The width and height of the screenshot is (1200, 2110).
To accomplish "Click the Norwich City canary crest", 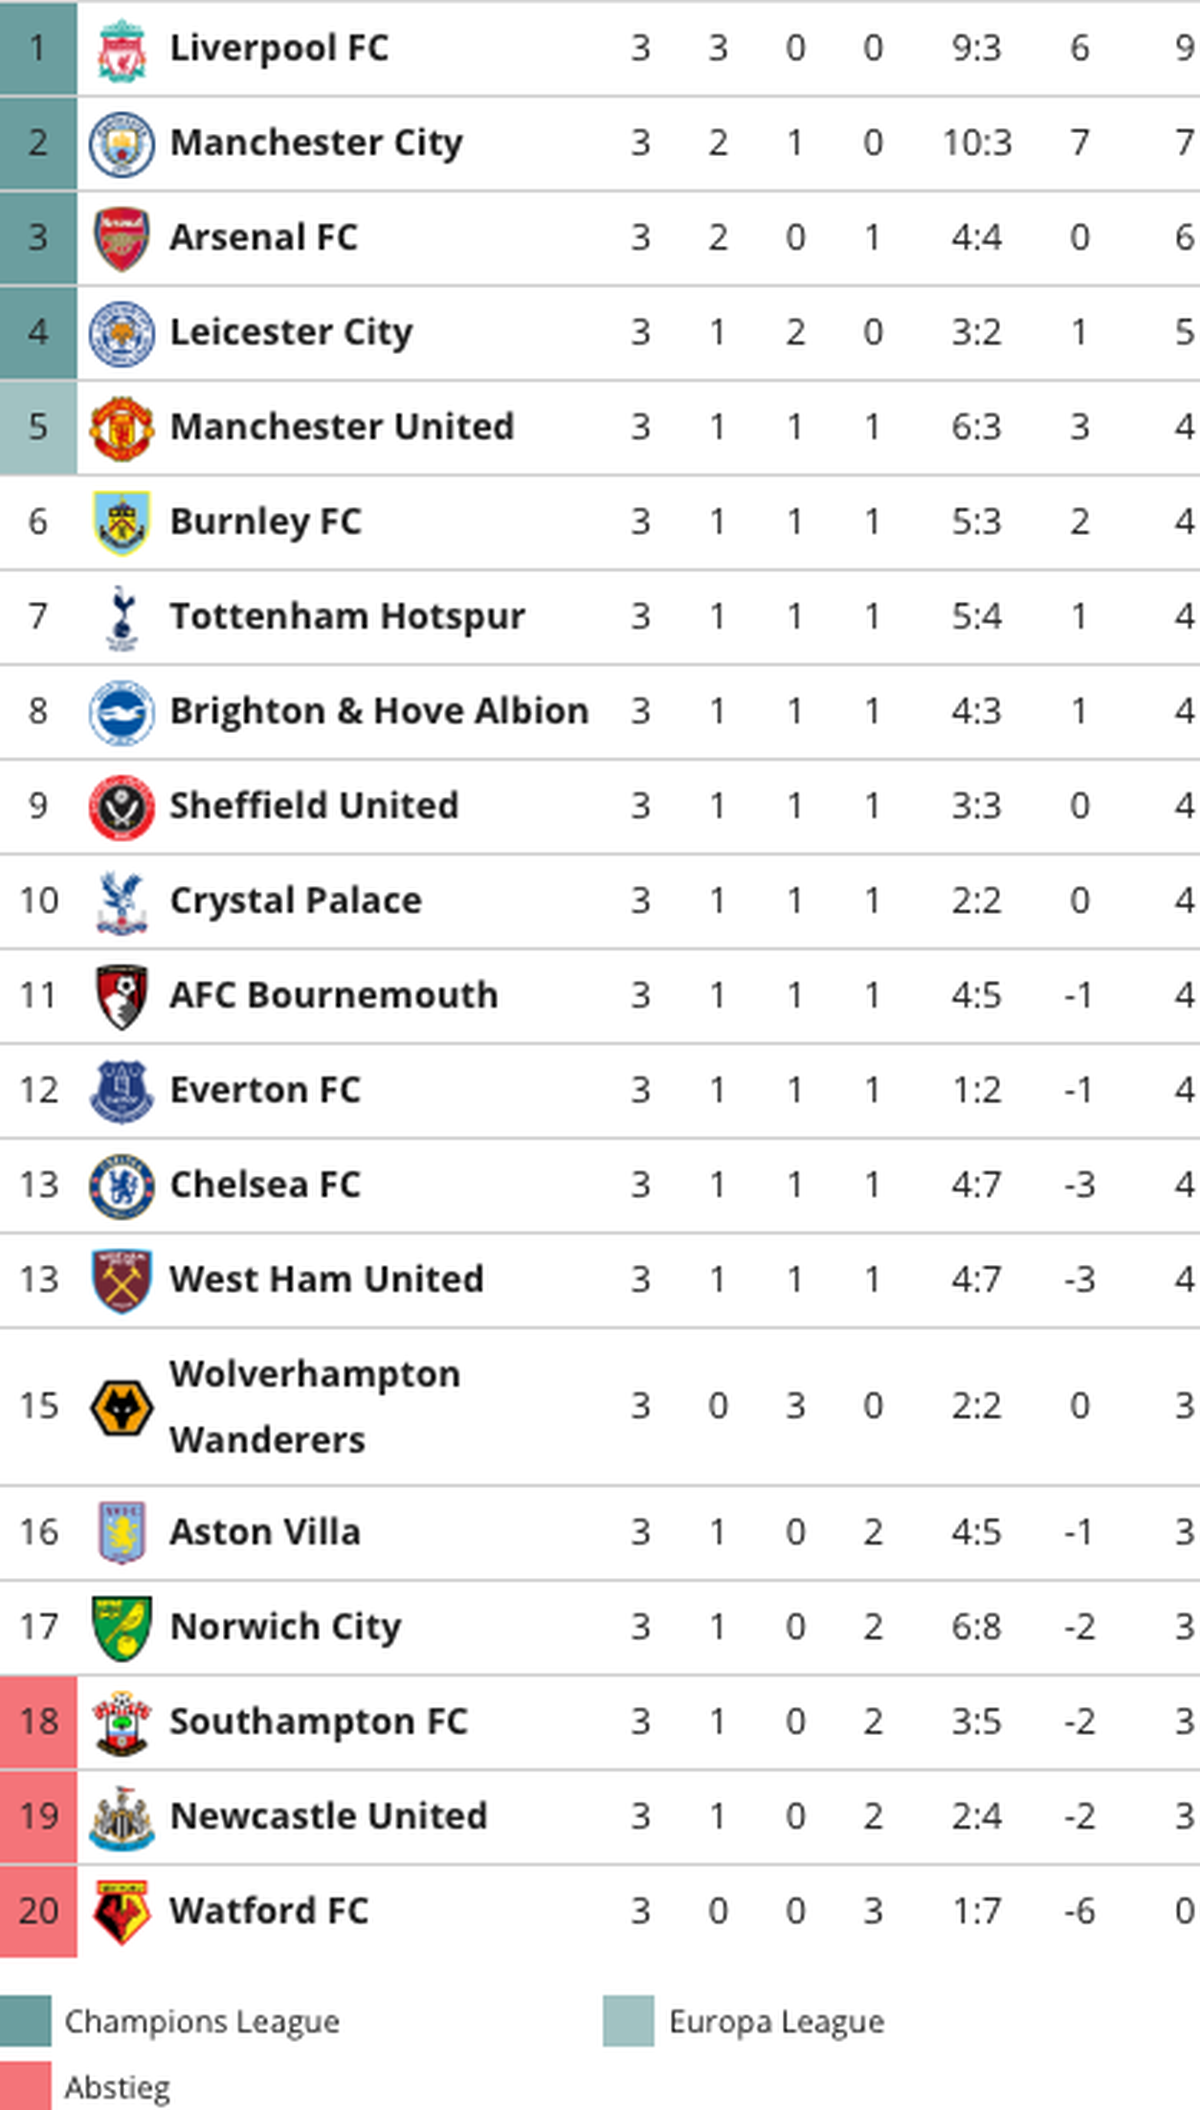I will pos(121,1629).
